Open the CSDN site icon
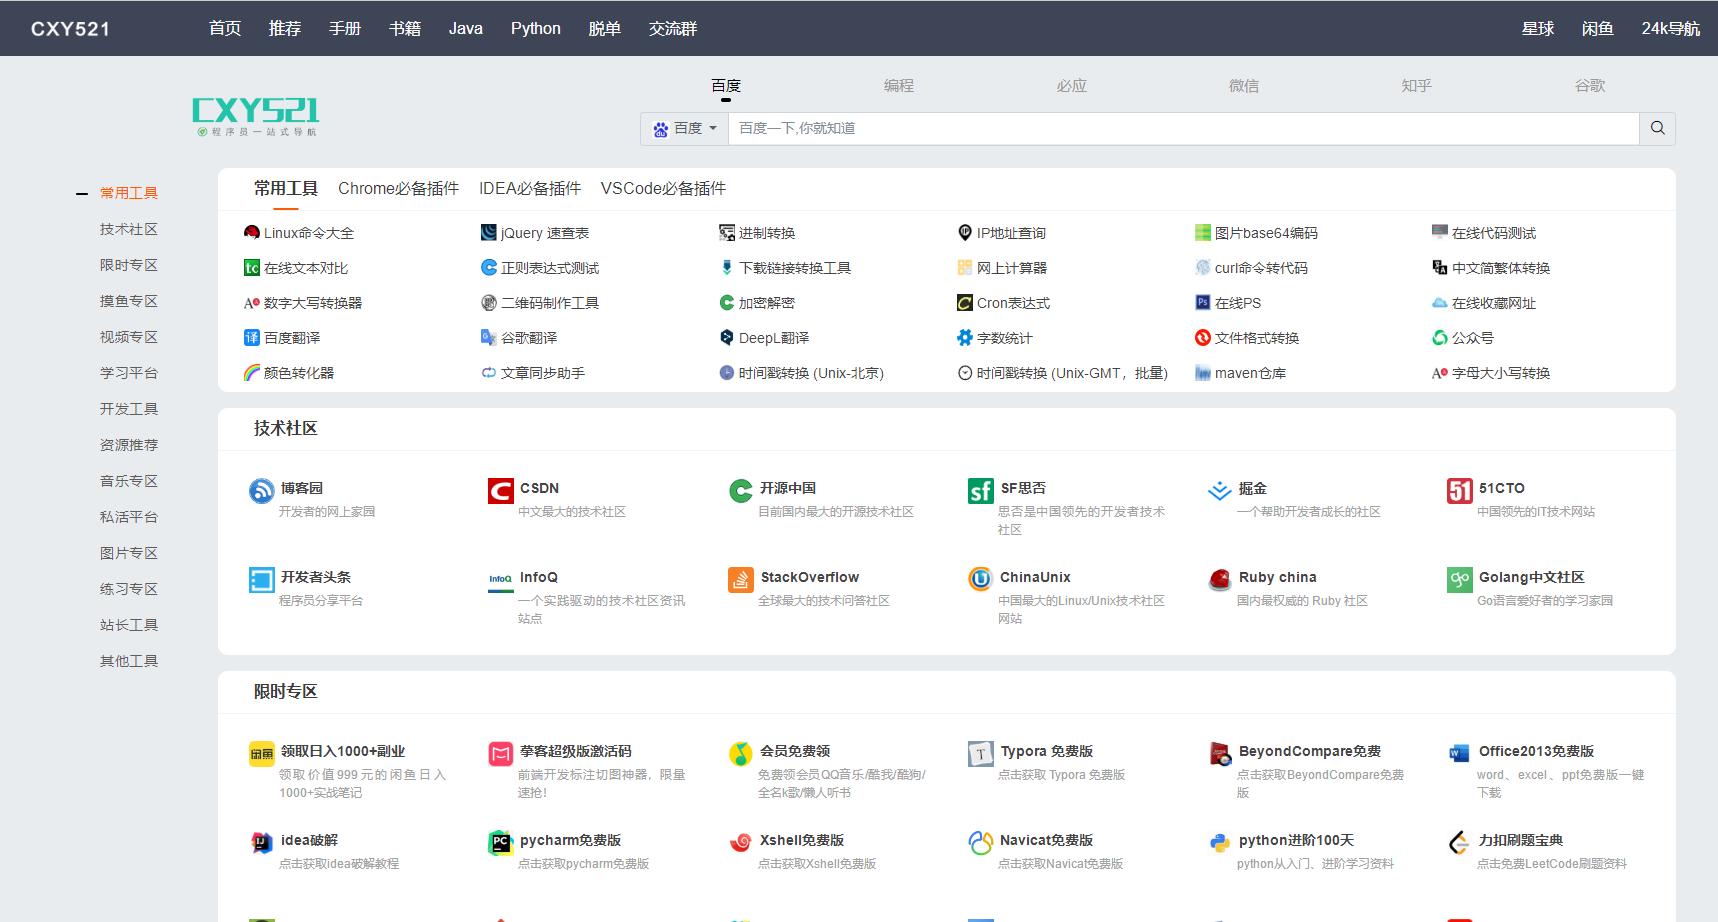Screen dimensions: 1718x922 pos(500,491)
